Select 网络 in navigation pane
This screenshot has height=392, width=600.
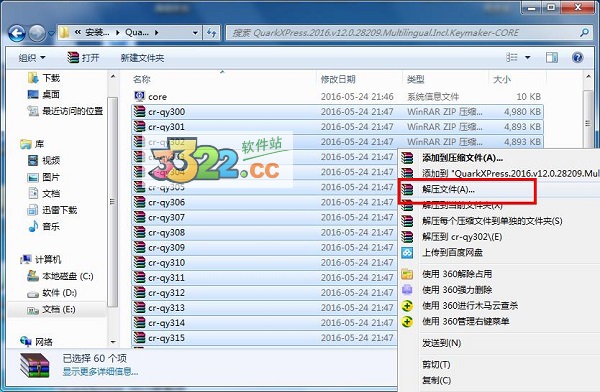click(x=36, y=341)
